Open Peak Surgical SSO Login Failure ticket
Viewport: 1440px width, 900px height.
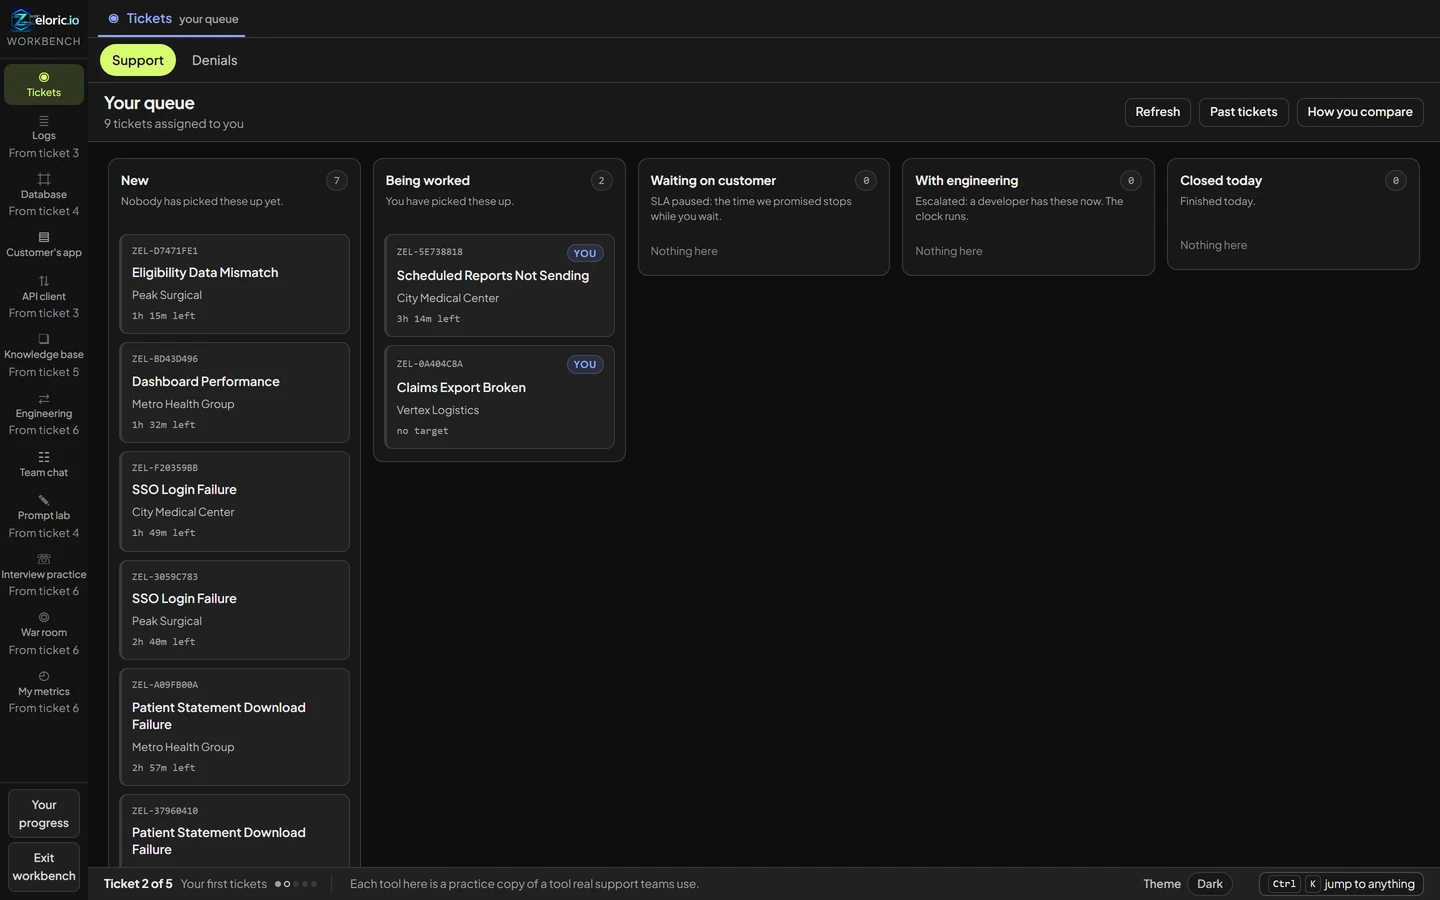[234, 610]
